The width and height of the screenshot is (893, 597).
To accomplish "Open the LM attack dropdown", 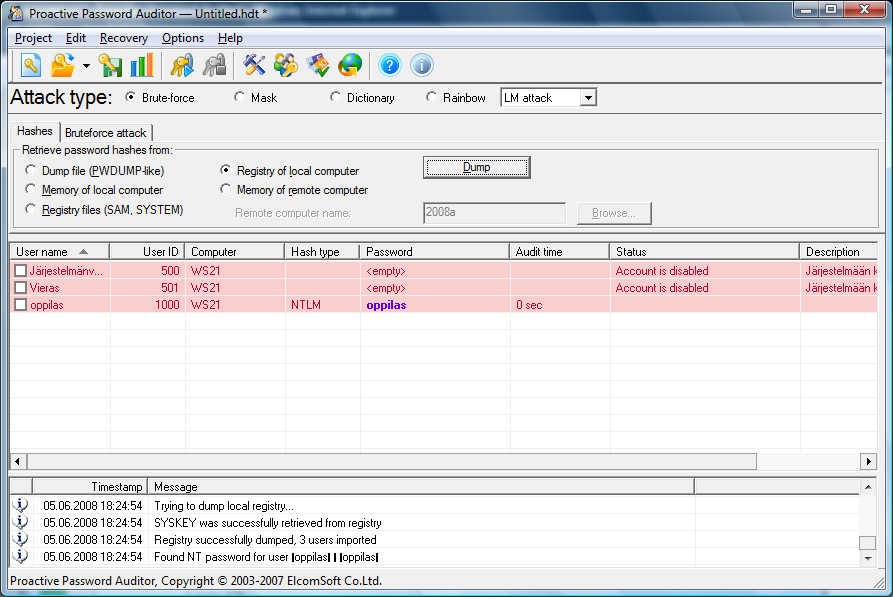I will (x=588, y=98).
